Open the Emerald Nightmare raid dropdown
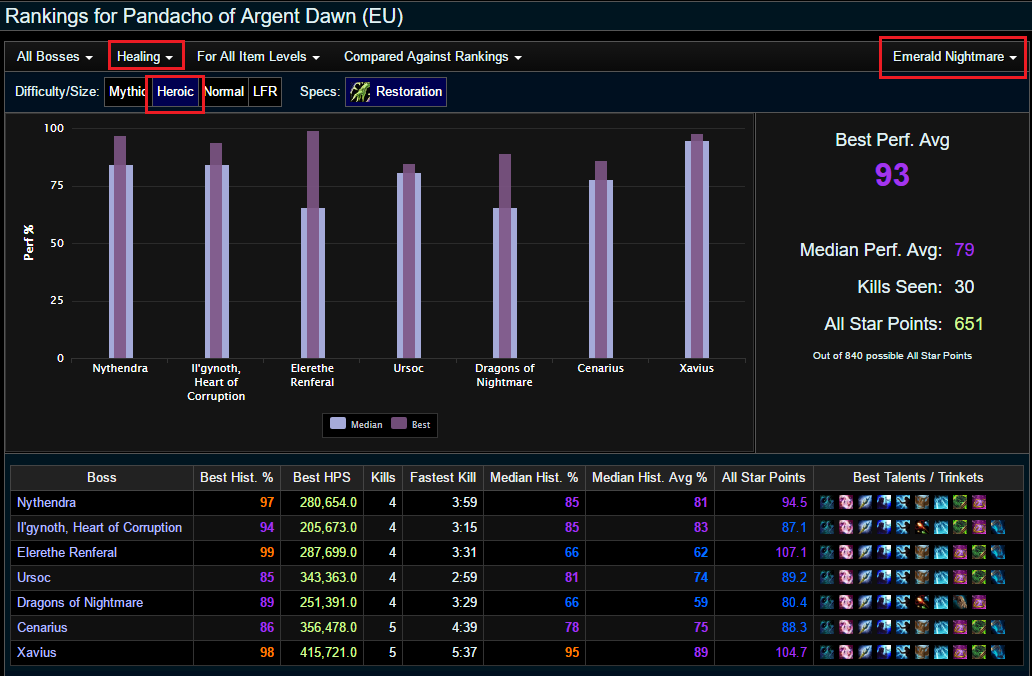 (x=954, y=57)
